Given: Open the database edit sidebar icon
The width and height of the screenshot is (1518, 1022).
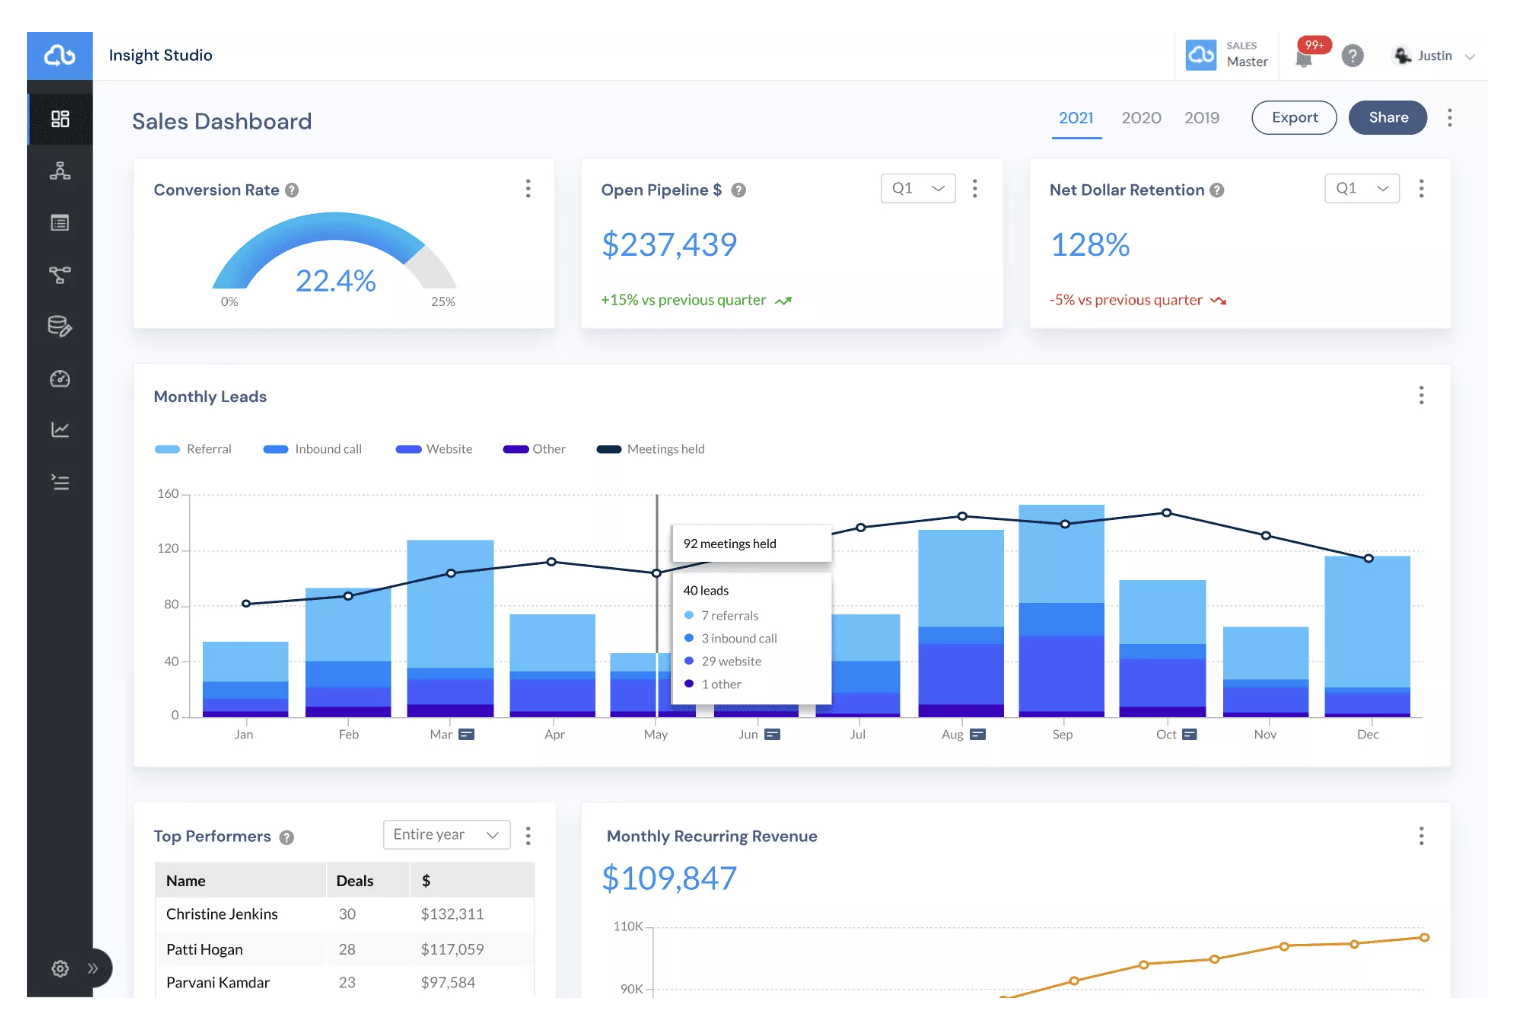Looking at the screenshot, I should pos(60,326).
